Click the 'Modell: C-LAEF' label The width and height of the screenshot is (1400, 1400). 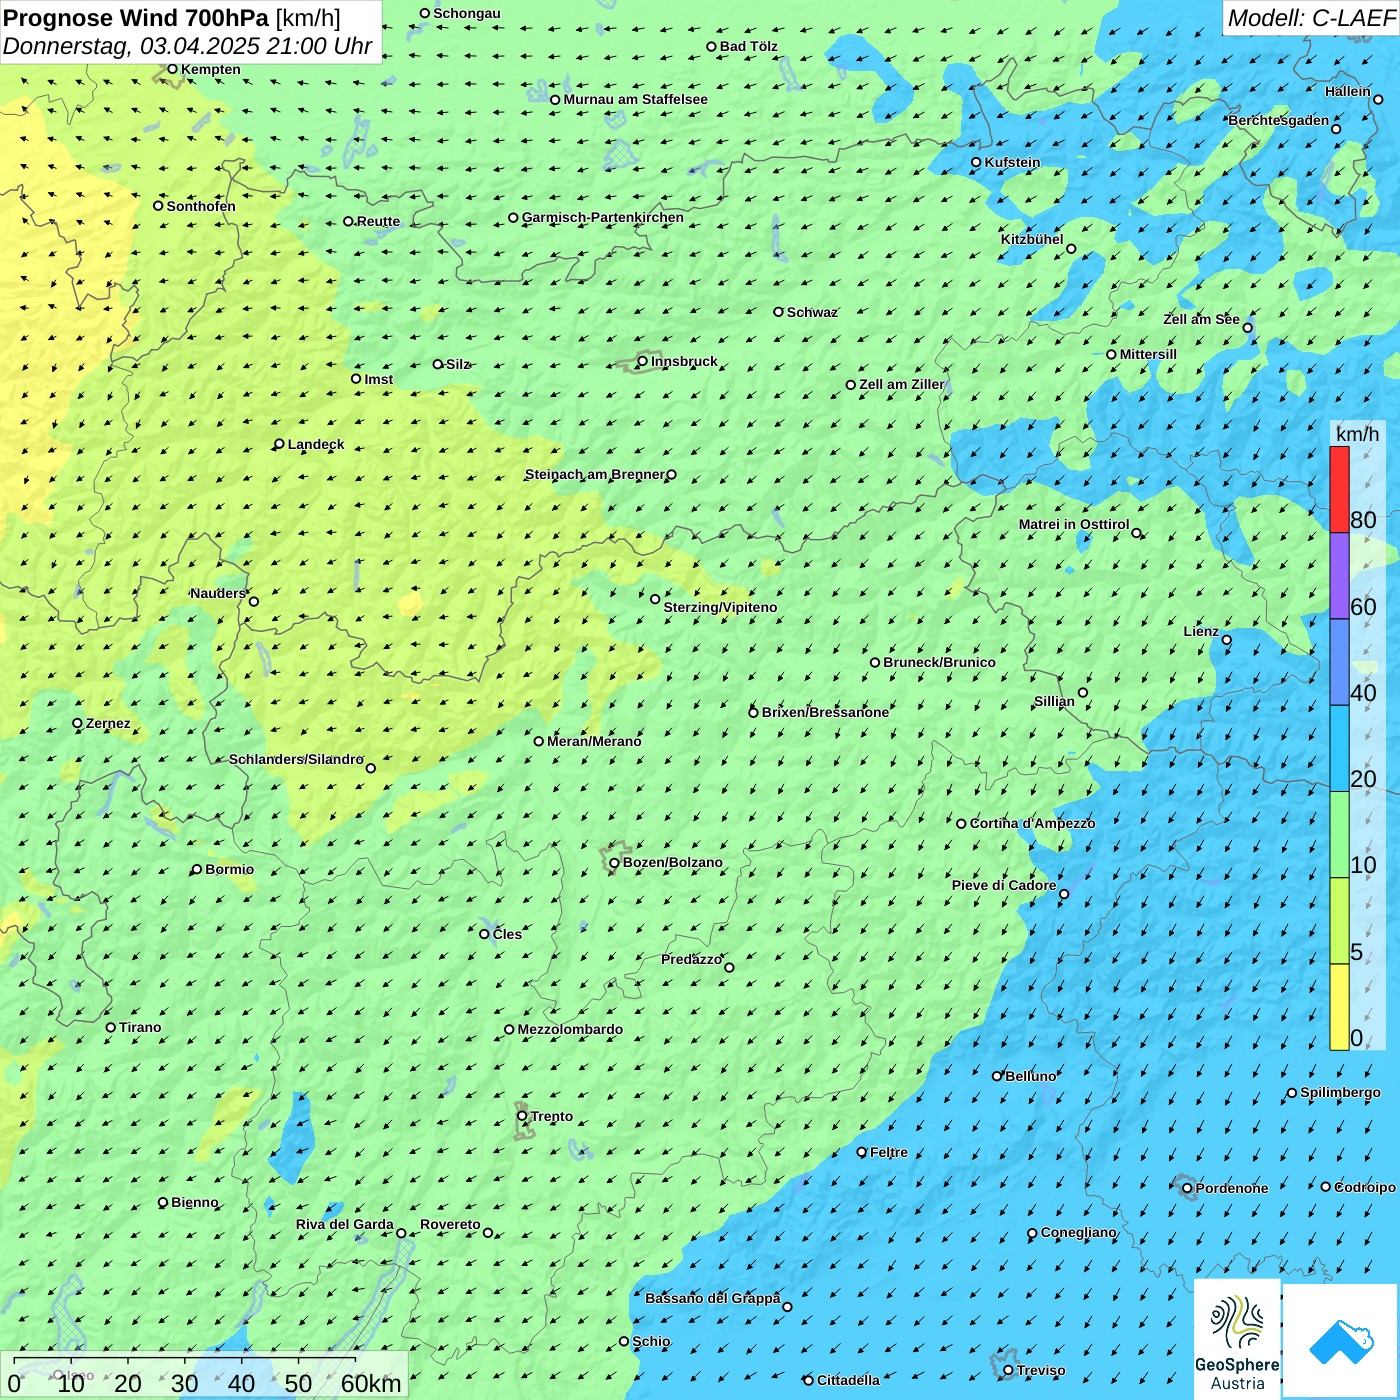(1311, 18)
